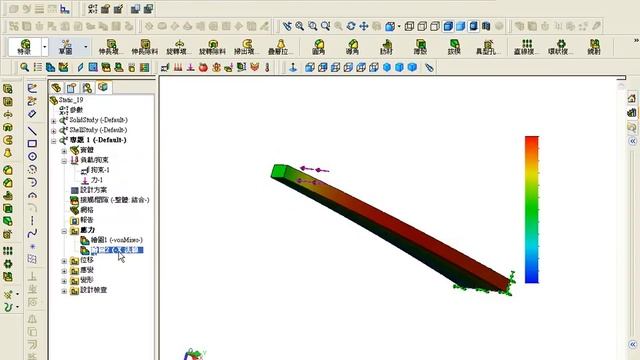Click the Rotate View icon in view toolbar
The height and width of the screenshot is (360, 640).
click(x=351, y=26)
